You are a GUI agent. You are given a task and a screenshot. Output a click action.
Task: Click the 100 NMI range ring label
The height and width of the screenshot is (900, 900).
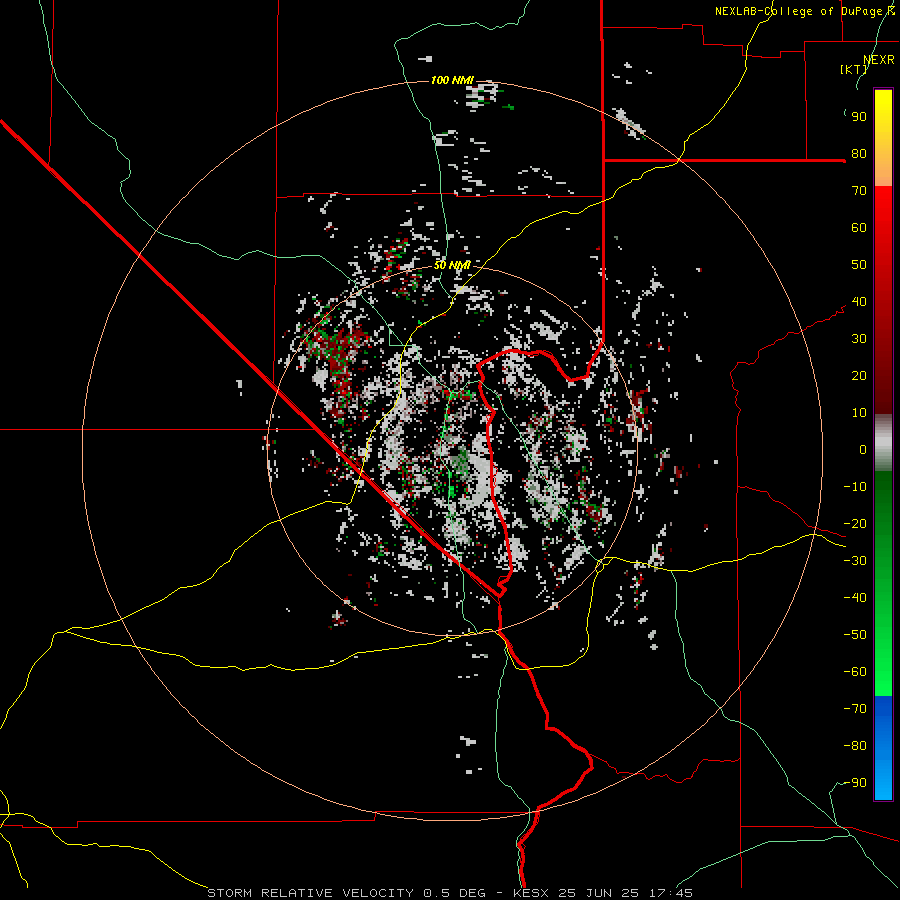452,80
